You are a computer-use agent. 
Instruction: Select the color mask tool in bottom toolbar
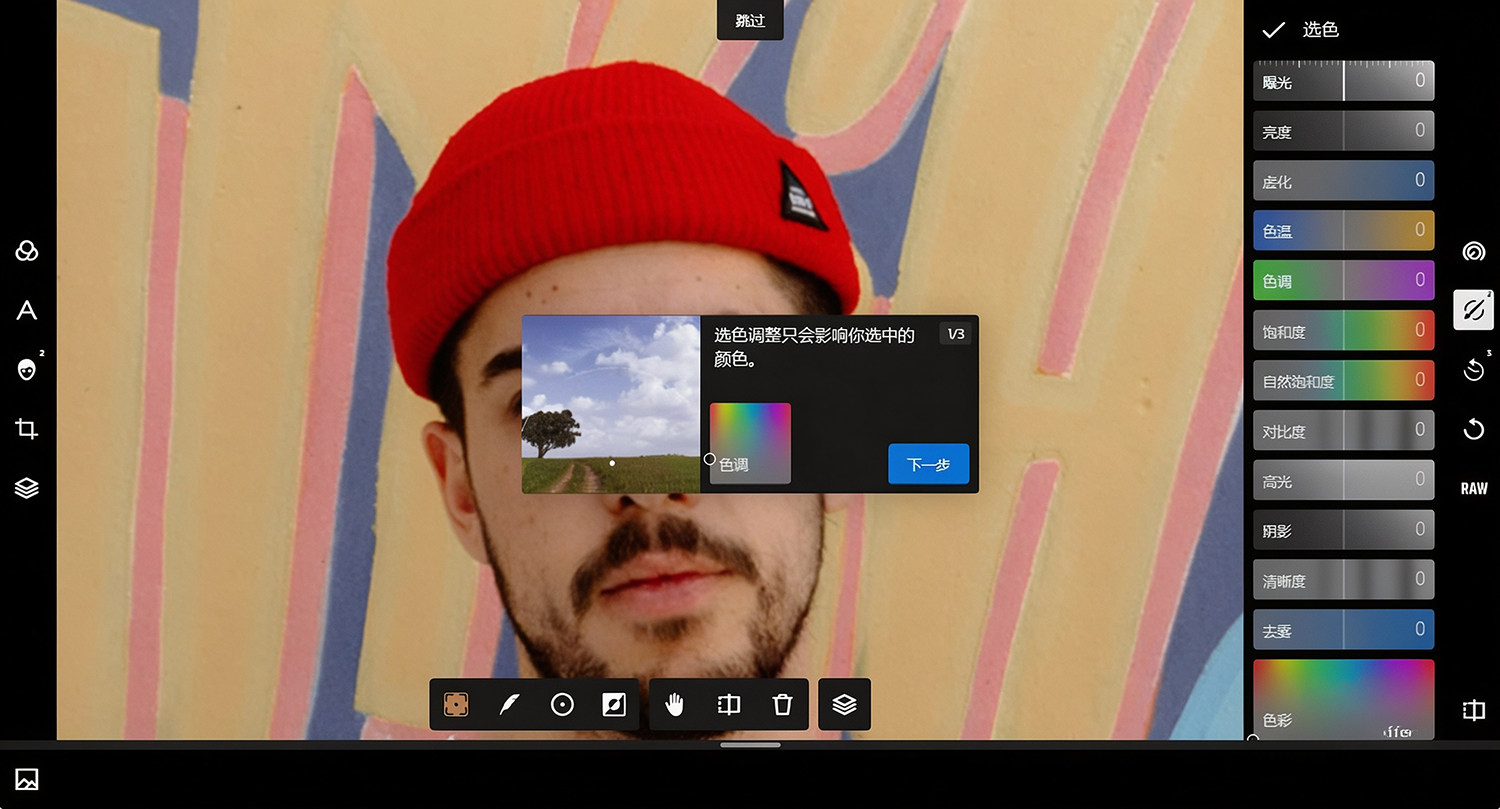coord(456,705)
